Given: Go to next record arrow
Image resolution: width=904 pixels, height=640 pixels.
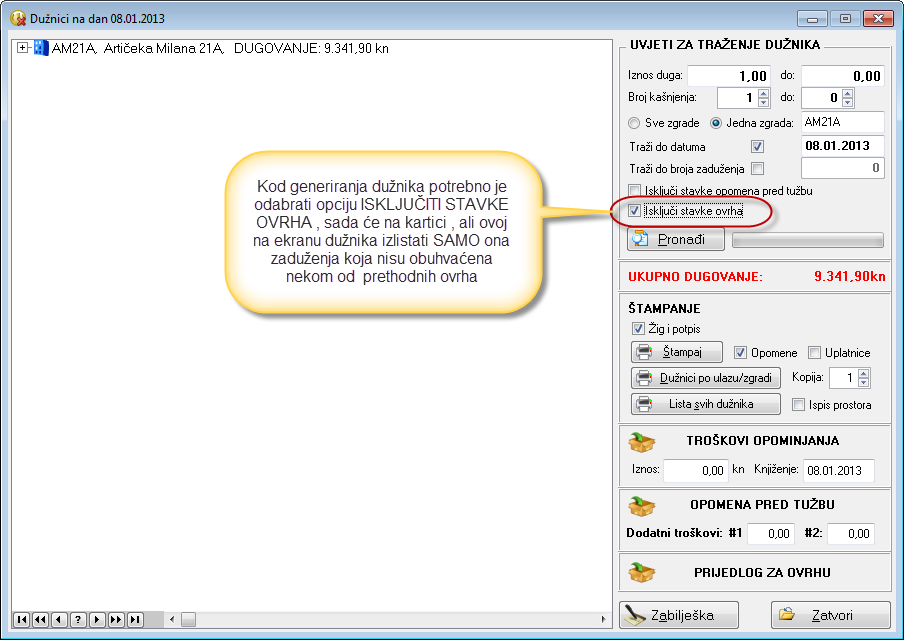Looking at the screenshot, I should point(97,620).
